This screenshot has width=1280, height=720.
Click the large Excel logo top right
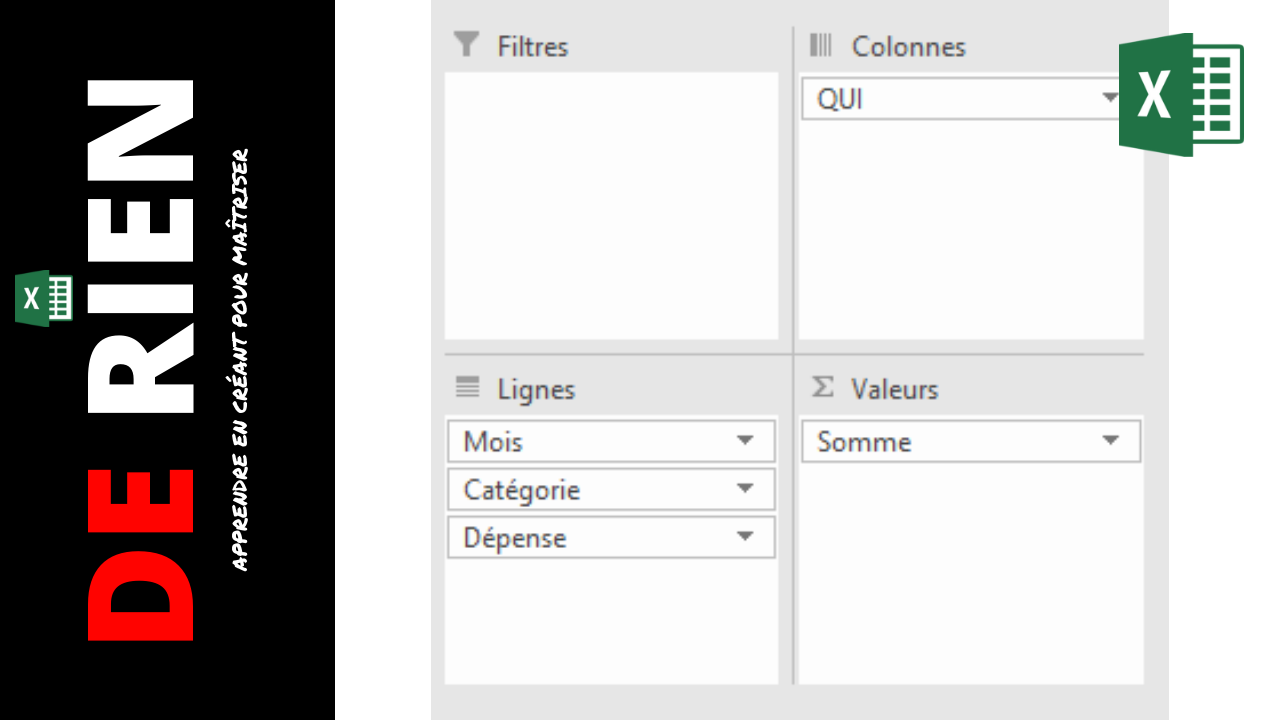[1181, 95]
